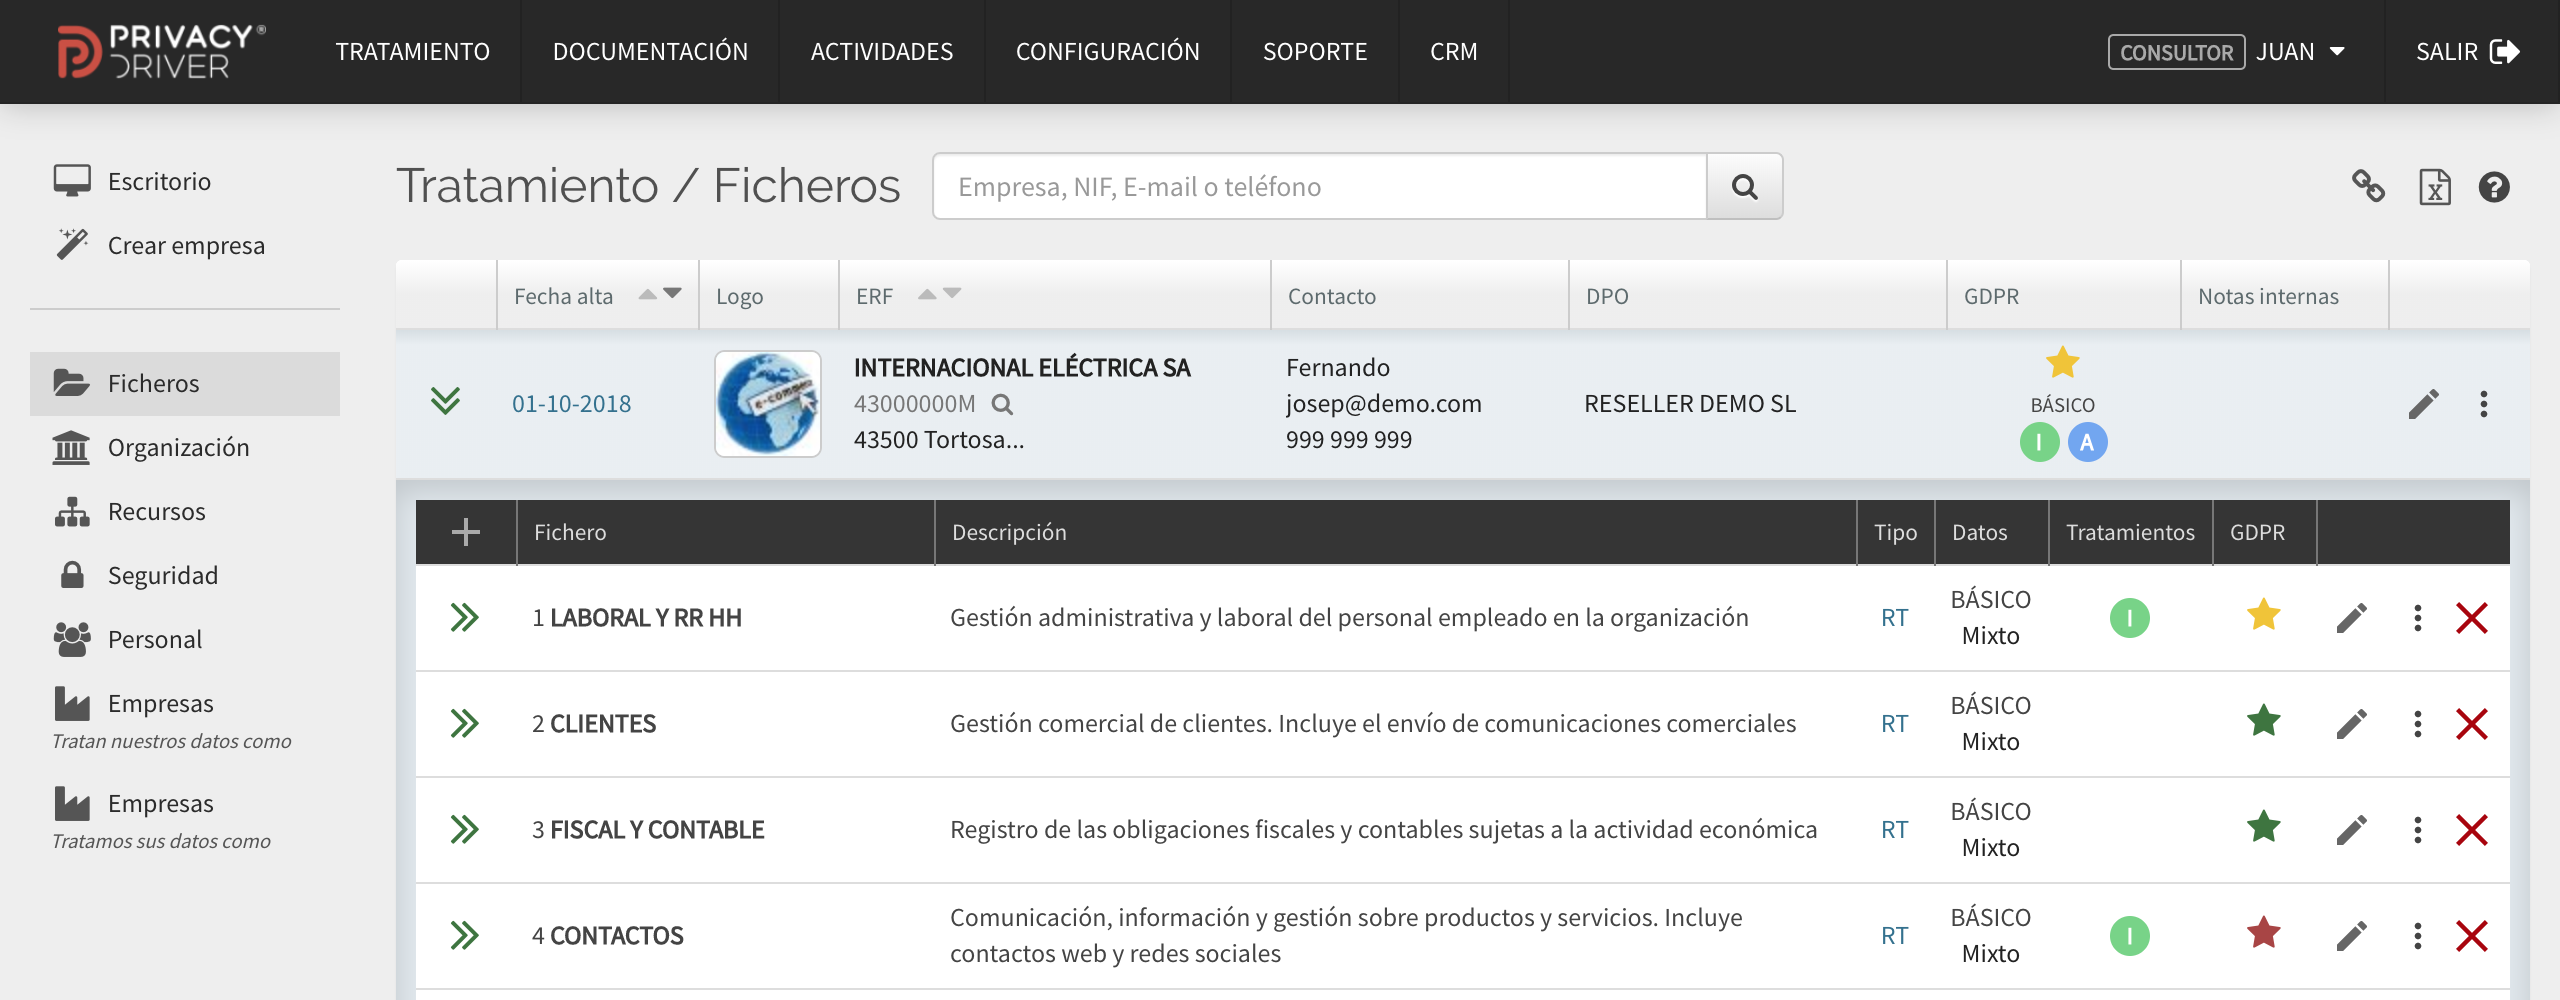The image size is (2560, 1000).
Task: Open Personal in sidebar
Action: click(185, 639)
